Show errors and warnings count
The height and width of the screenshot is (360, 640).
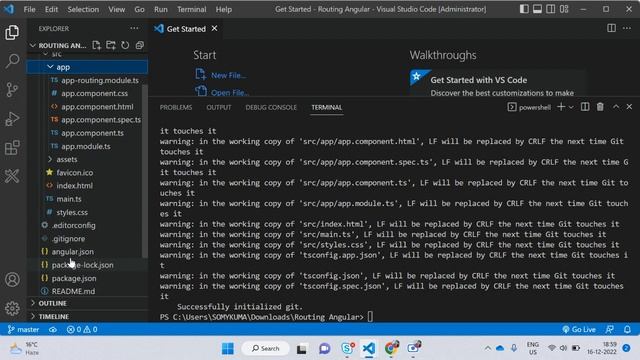pyautogui.click(x=82, y=329)
